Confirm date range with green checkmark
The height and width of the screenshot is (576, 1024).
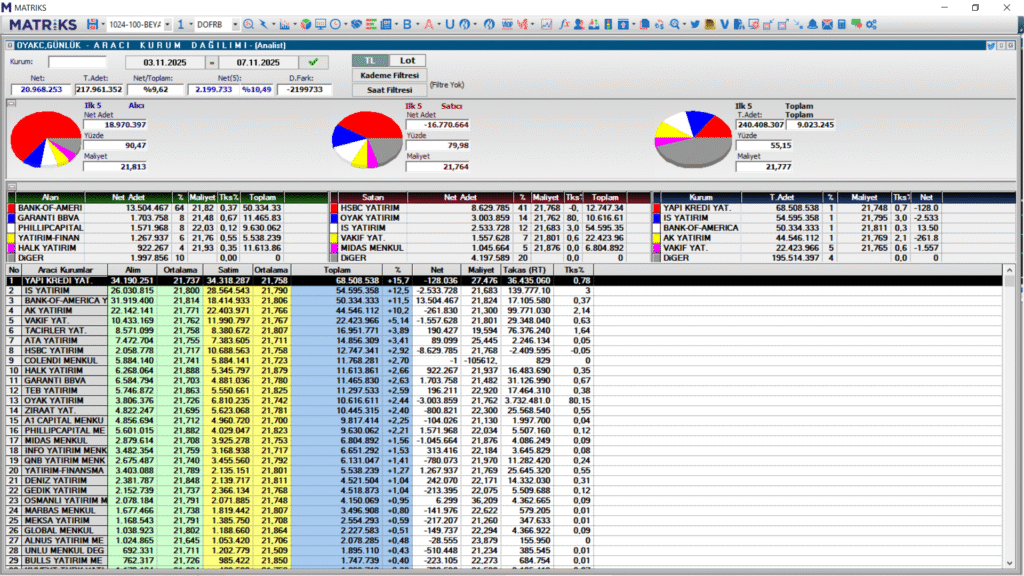coord(315,62)
